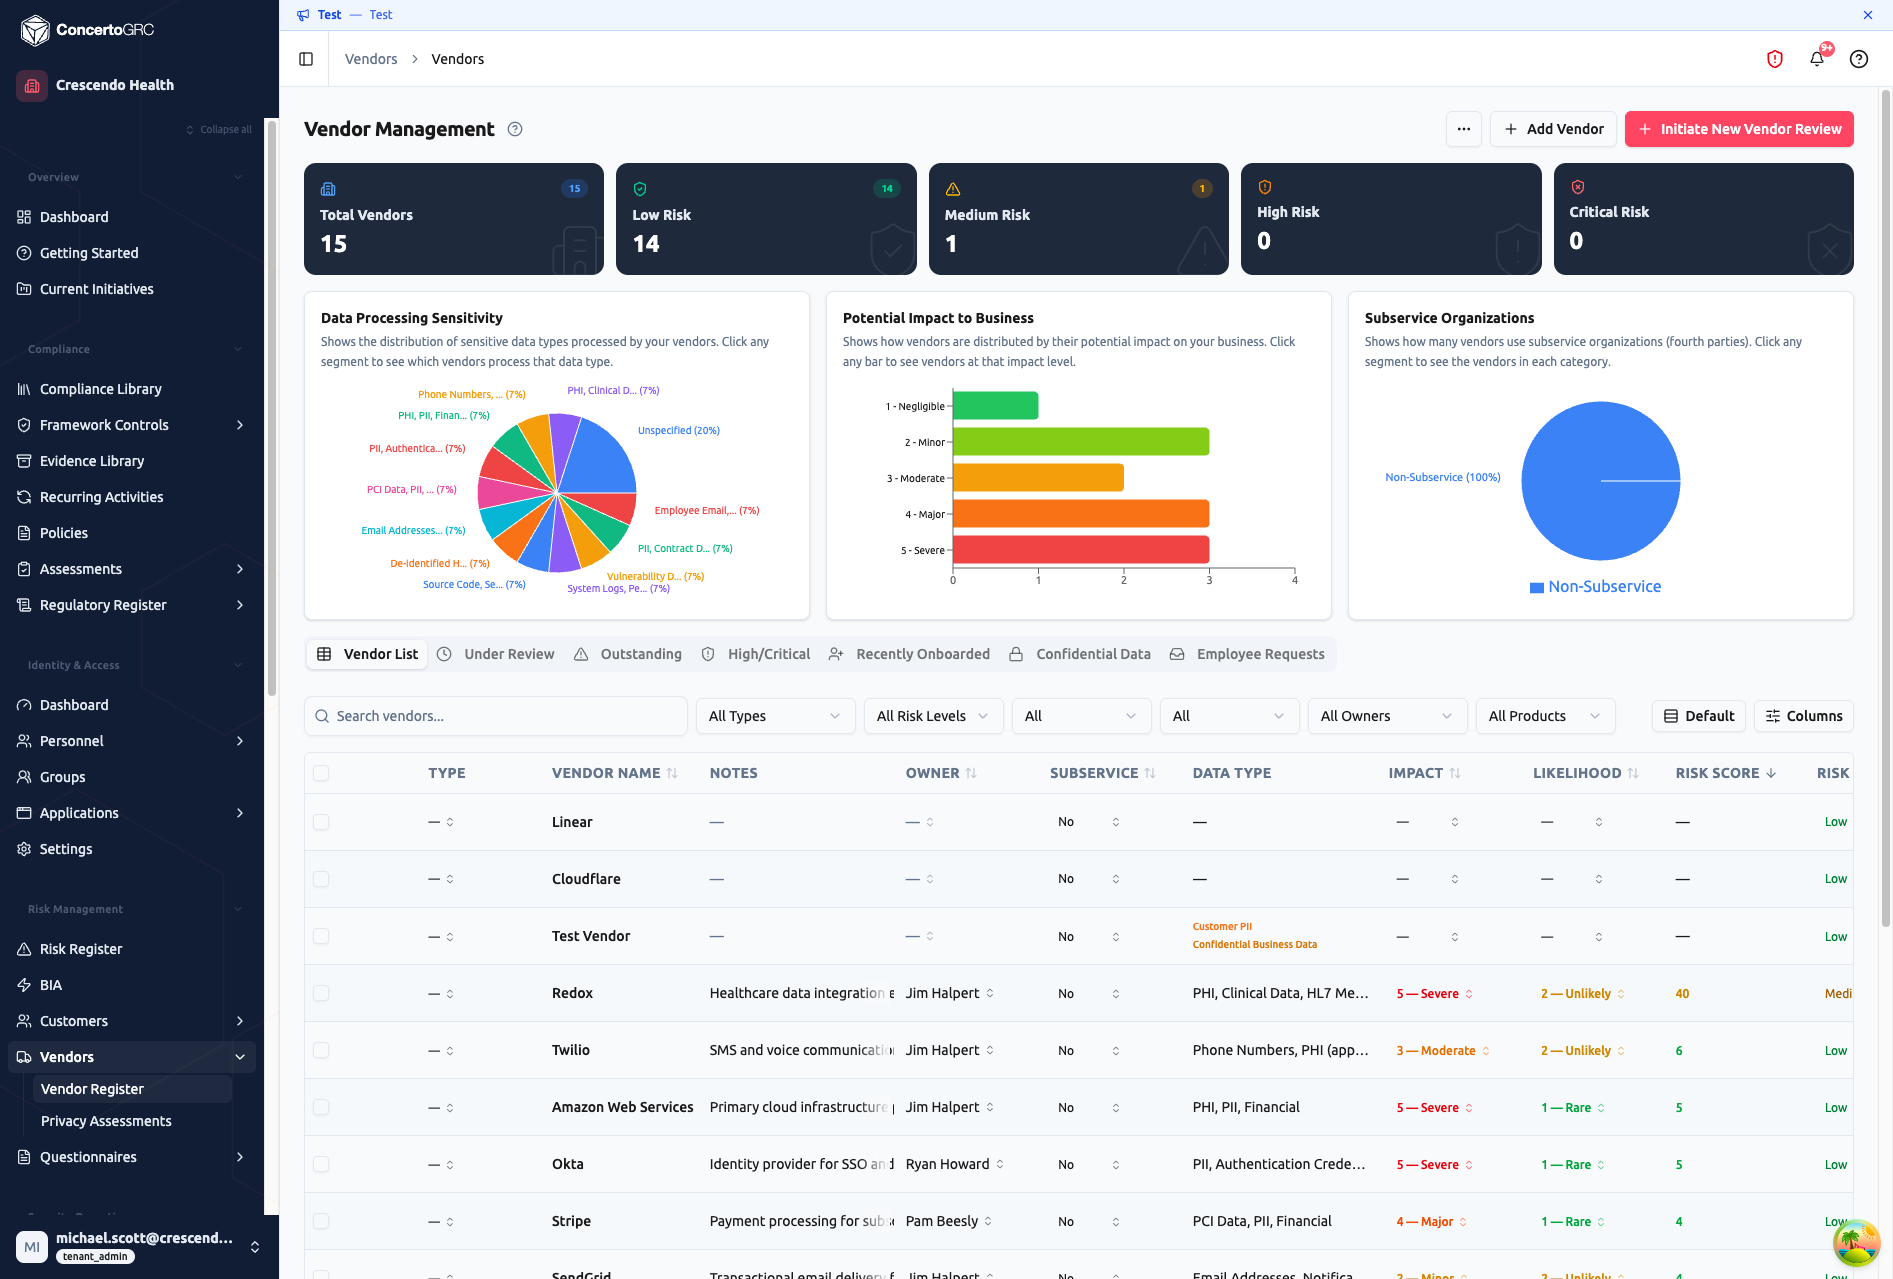Open the red shield alert icon
The height and width of the screenshot is (1279, 1893).
click(1775, 59)
